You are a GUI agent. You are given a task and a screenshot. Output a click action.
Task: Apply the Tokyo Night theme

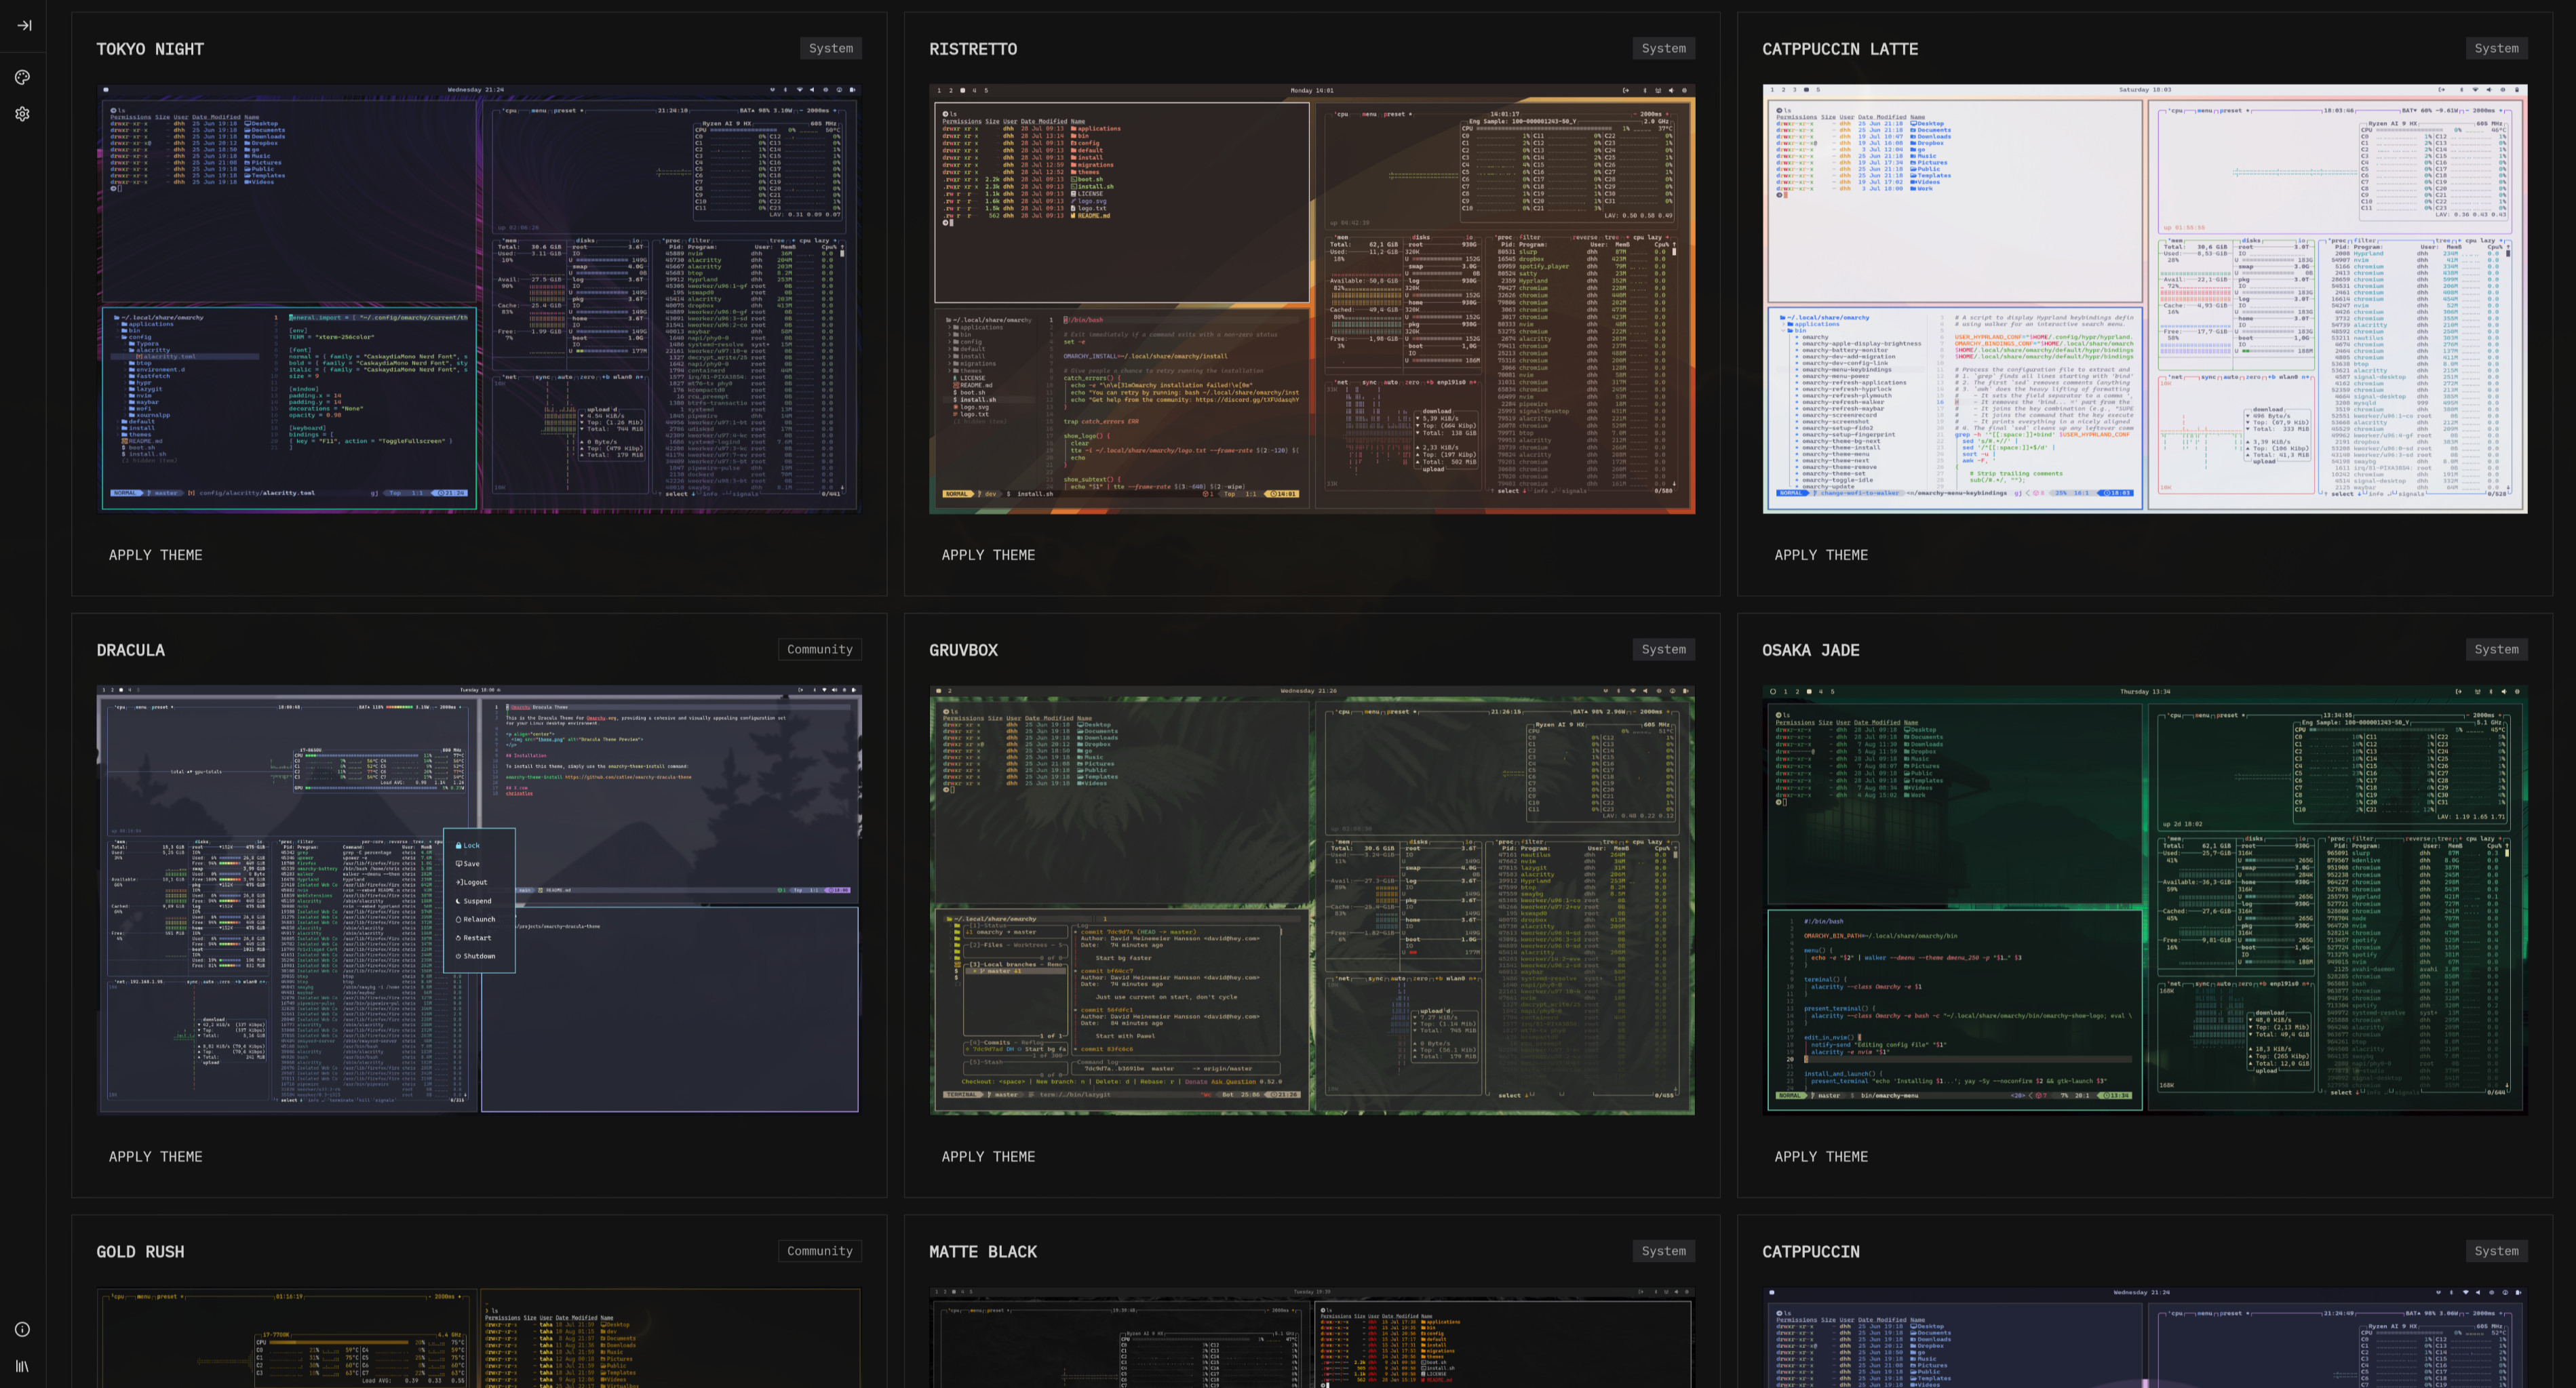[x=155, y=555]
